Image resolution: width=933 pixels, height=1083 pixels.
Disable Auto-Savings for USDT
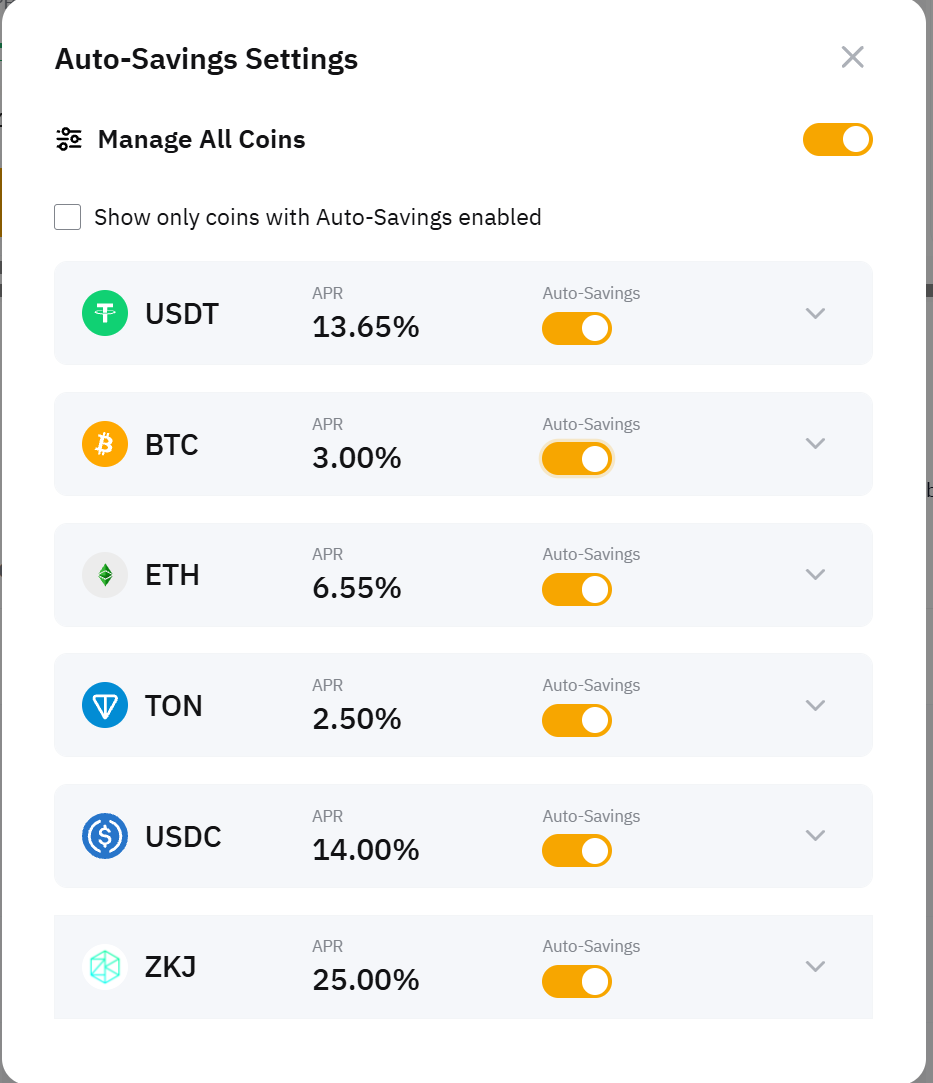(x=577, y=329)
